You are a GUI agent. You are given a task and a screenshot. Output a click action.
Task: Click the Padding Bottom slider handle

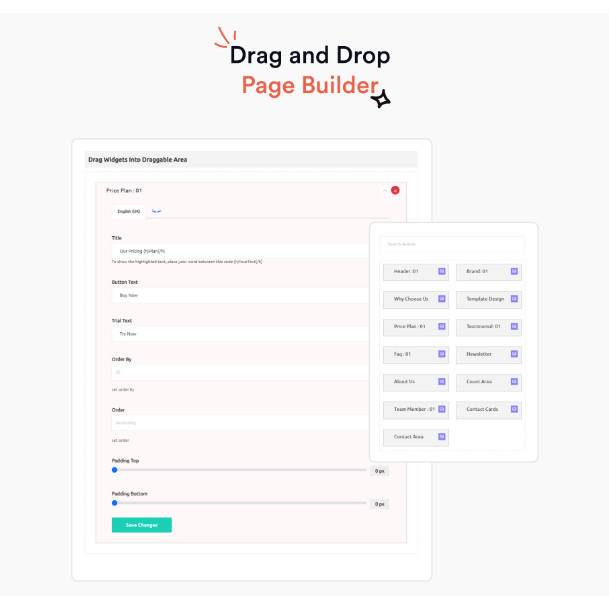[115, 503]
